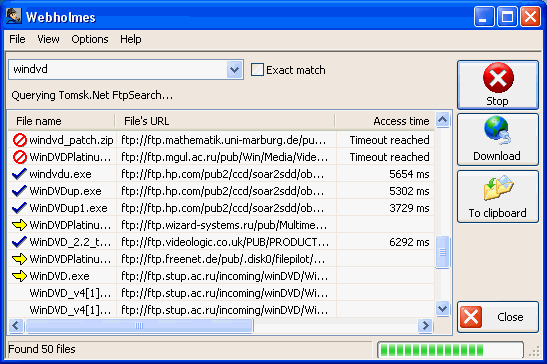Click the ftp.videologic.co.uk URL cell
This screenshot has width=547, height=364.
226,242
